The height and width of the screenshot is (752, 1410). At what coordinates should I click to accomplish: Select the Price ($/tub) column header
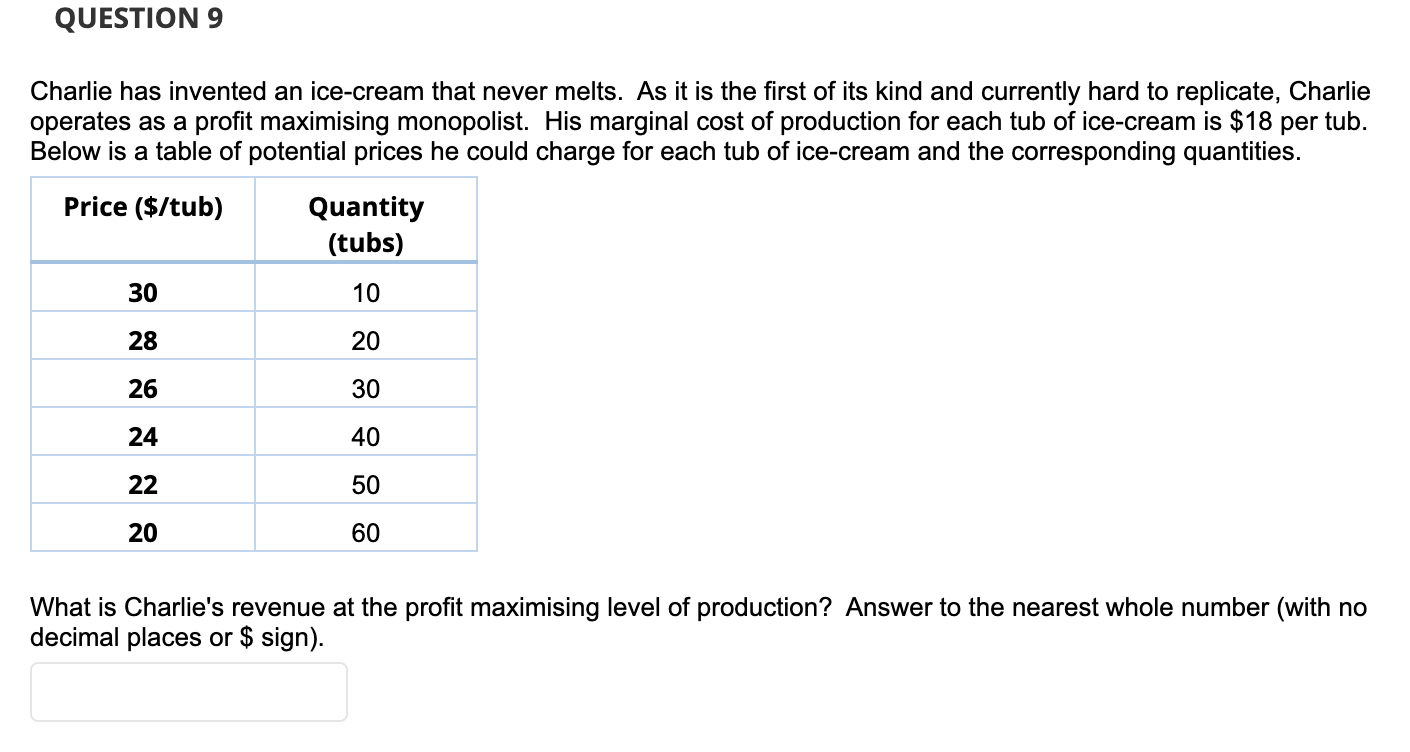click(x=142, y=207)
